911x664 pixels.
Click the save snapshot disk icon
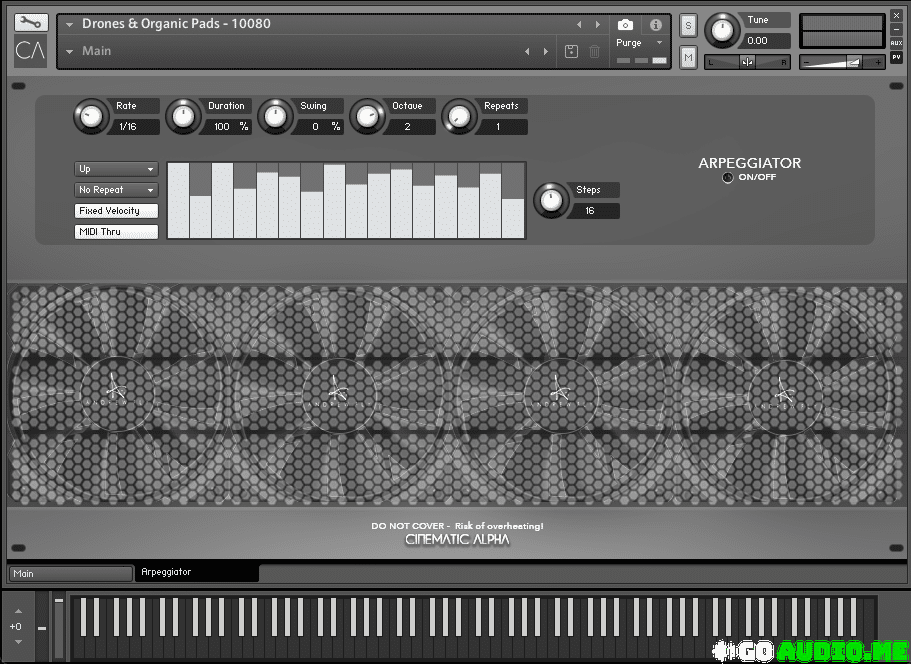click(x=571, y=51)
